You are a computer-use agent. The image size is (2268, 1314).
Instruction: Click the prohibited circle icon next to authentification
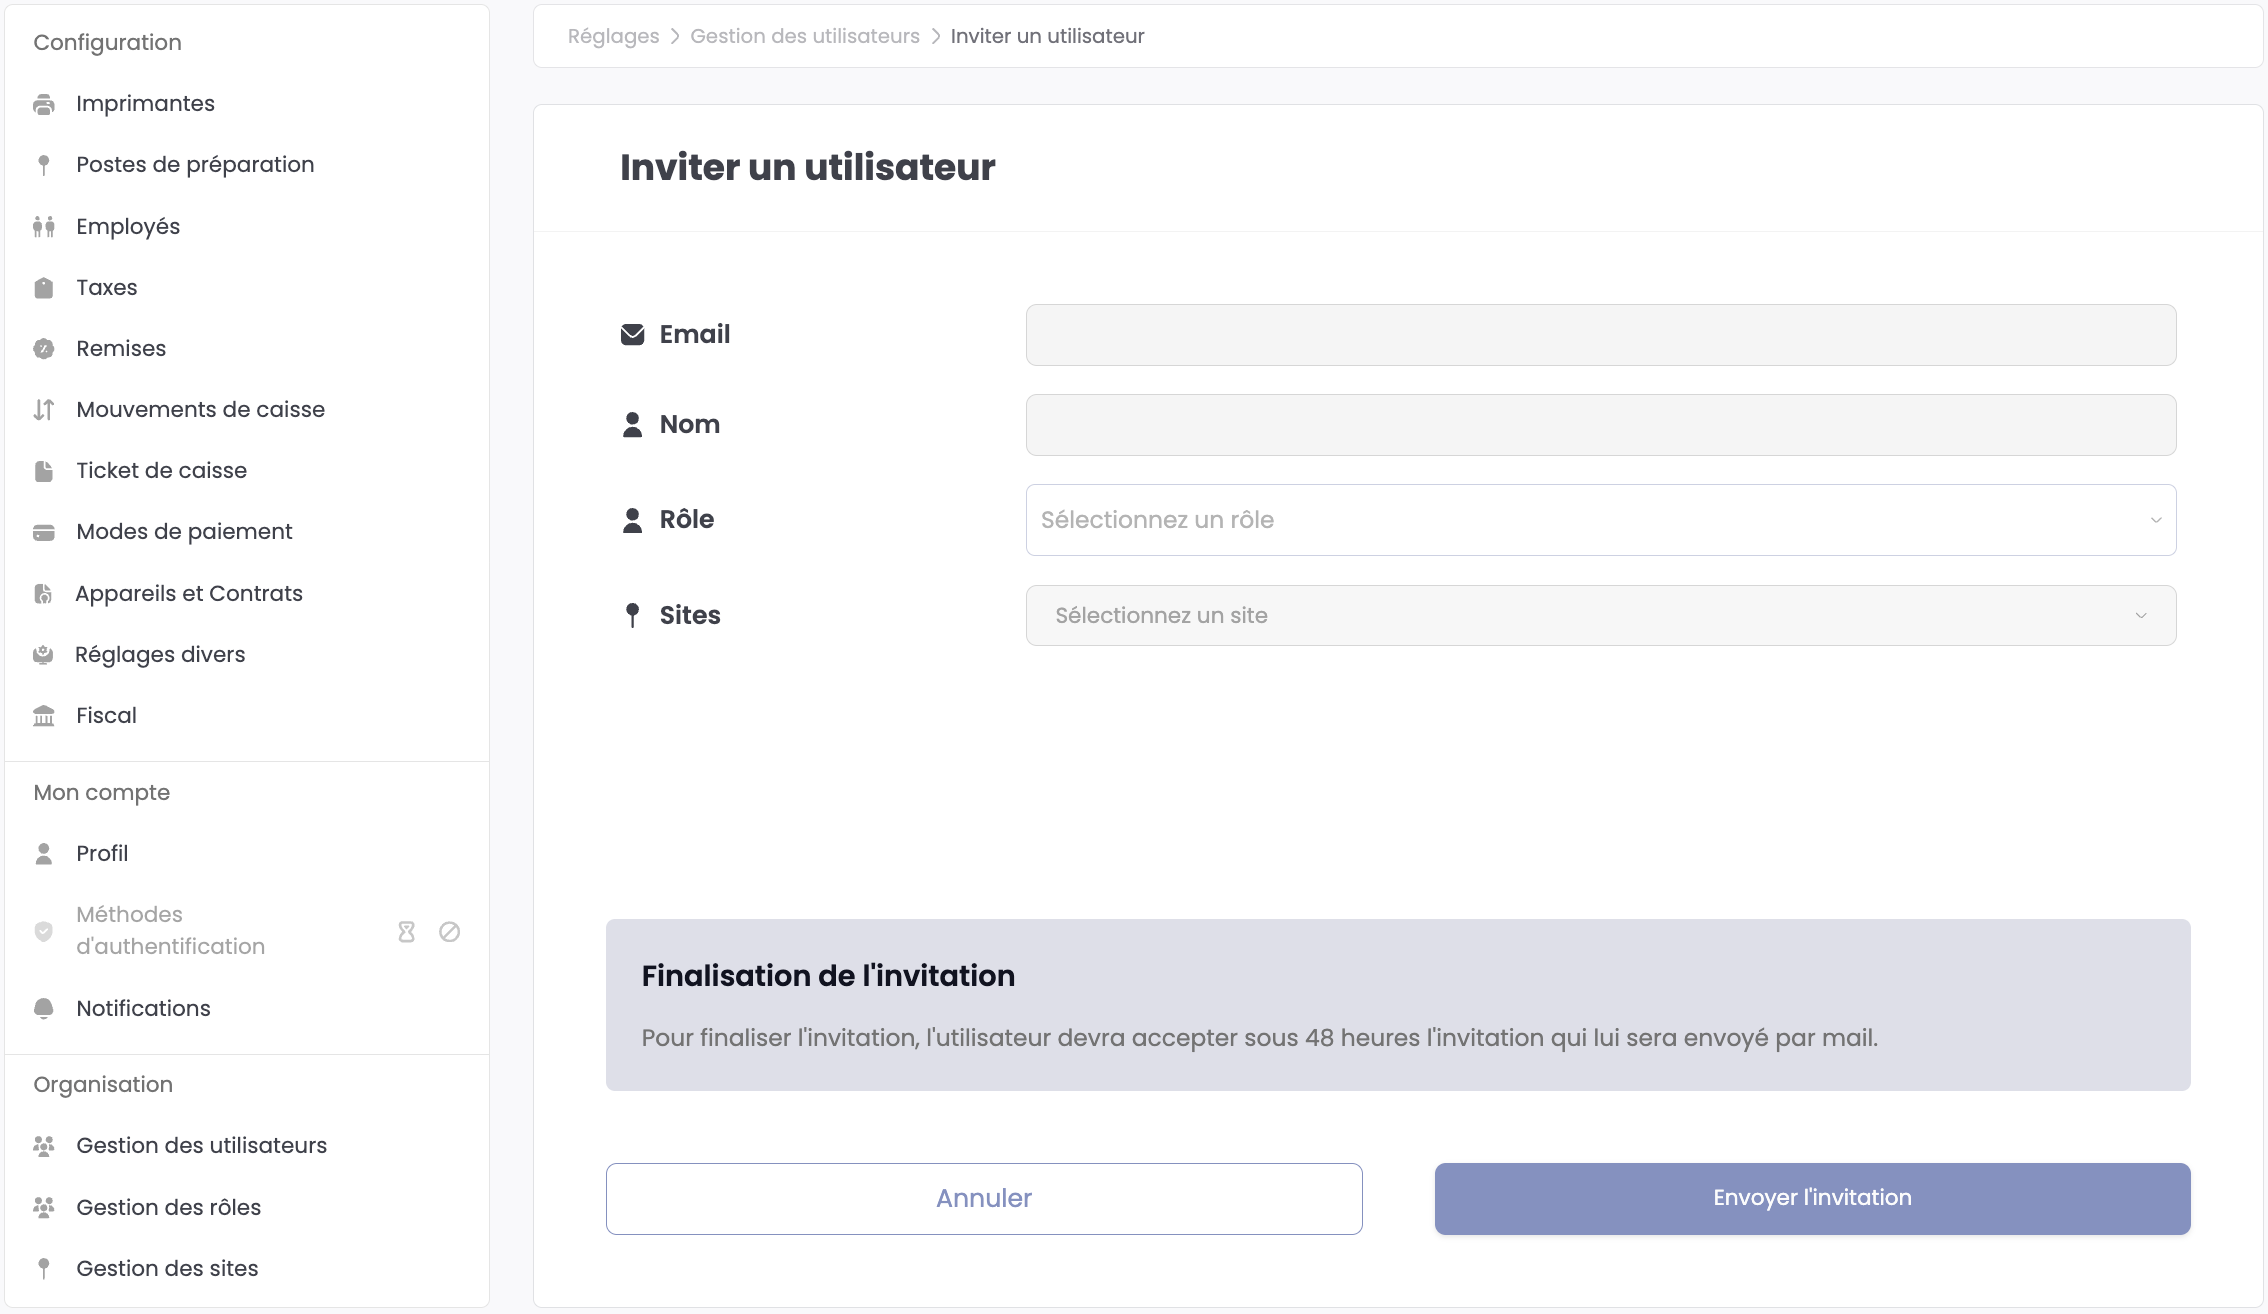tap(450, 932)
